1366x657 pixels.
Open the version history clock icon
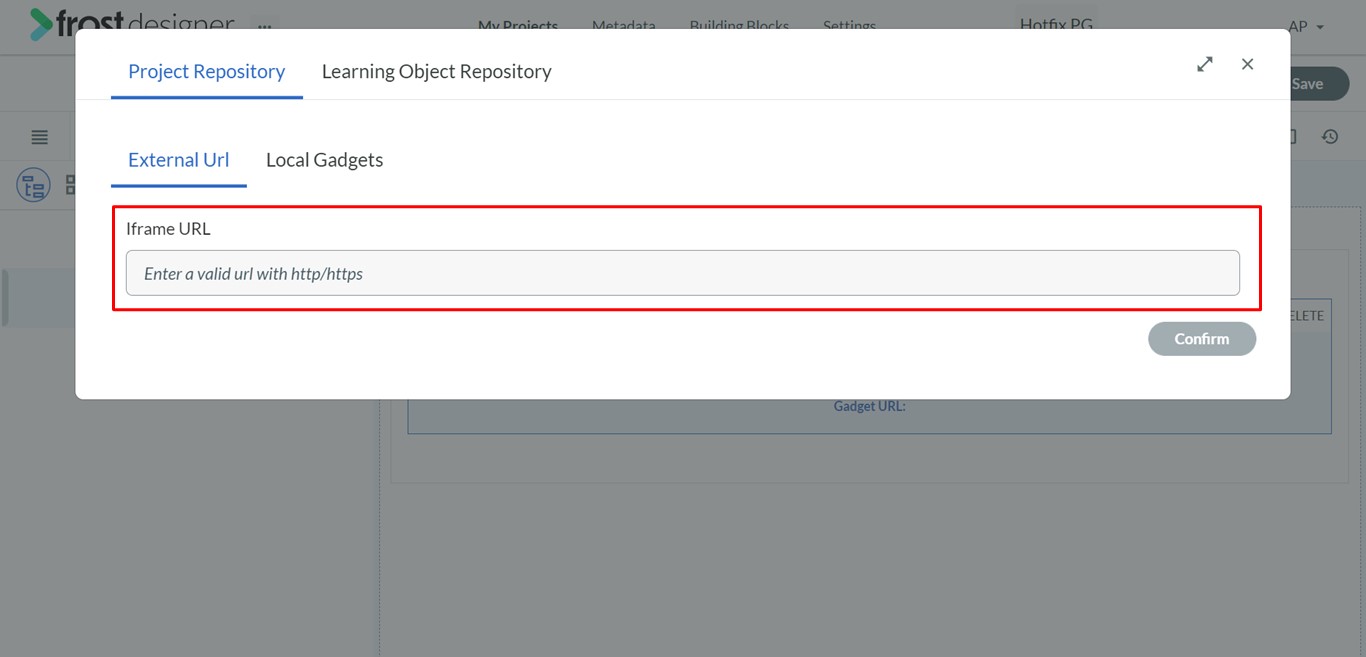tap(1330, 137)
